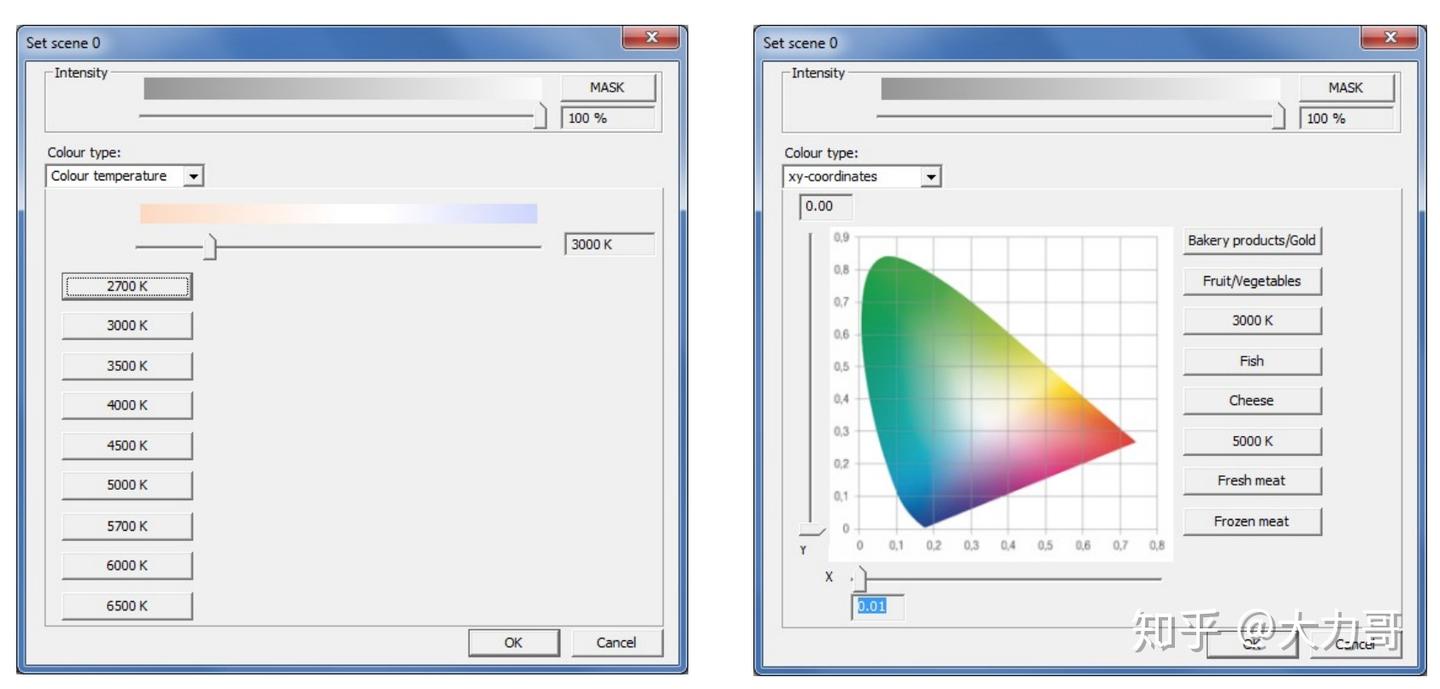Screen dimensions: 1440x689
Task: Click the colour temperature slider thumb
Action: pos(209,247)
